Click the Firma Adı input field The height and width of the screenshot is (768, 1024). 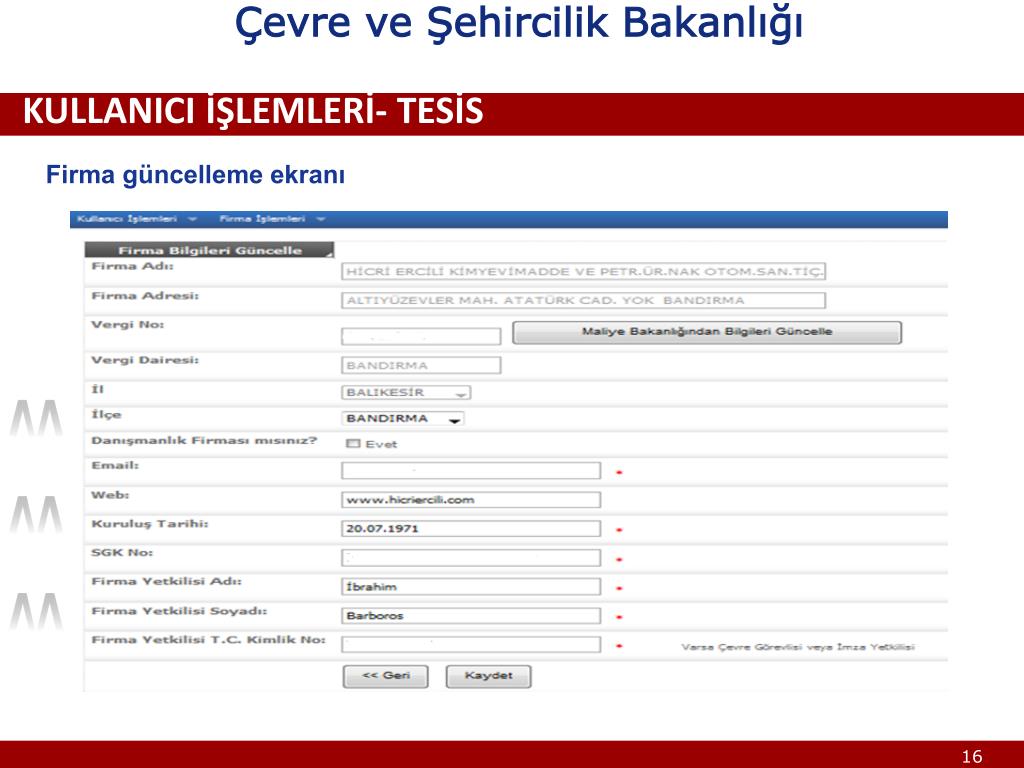(x=583, y=272)
